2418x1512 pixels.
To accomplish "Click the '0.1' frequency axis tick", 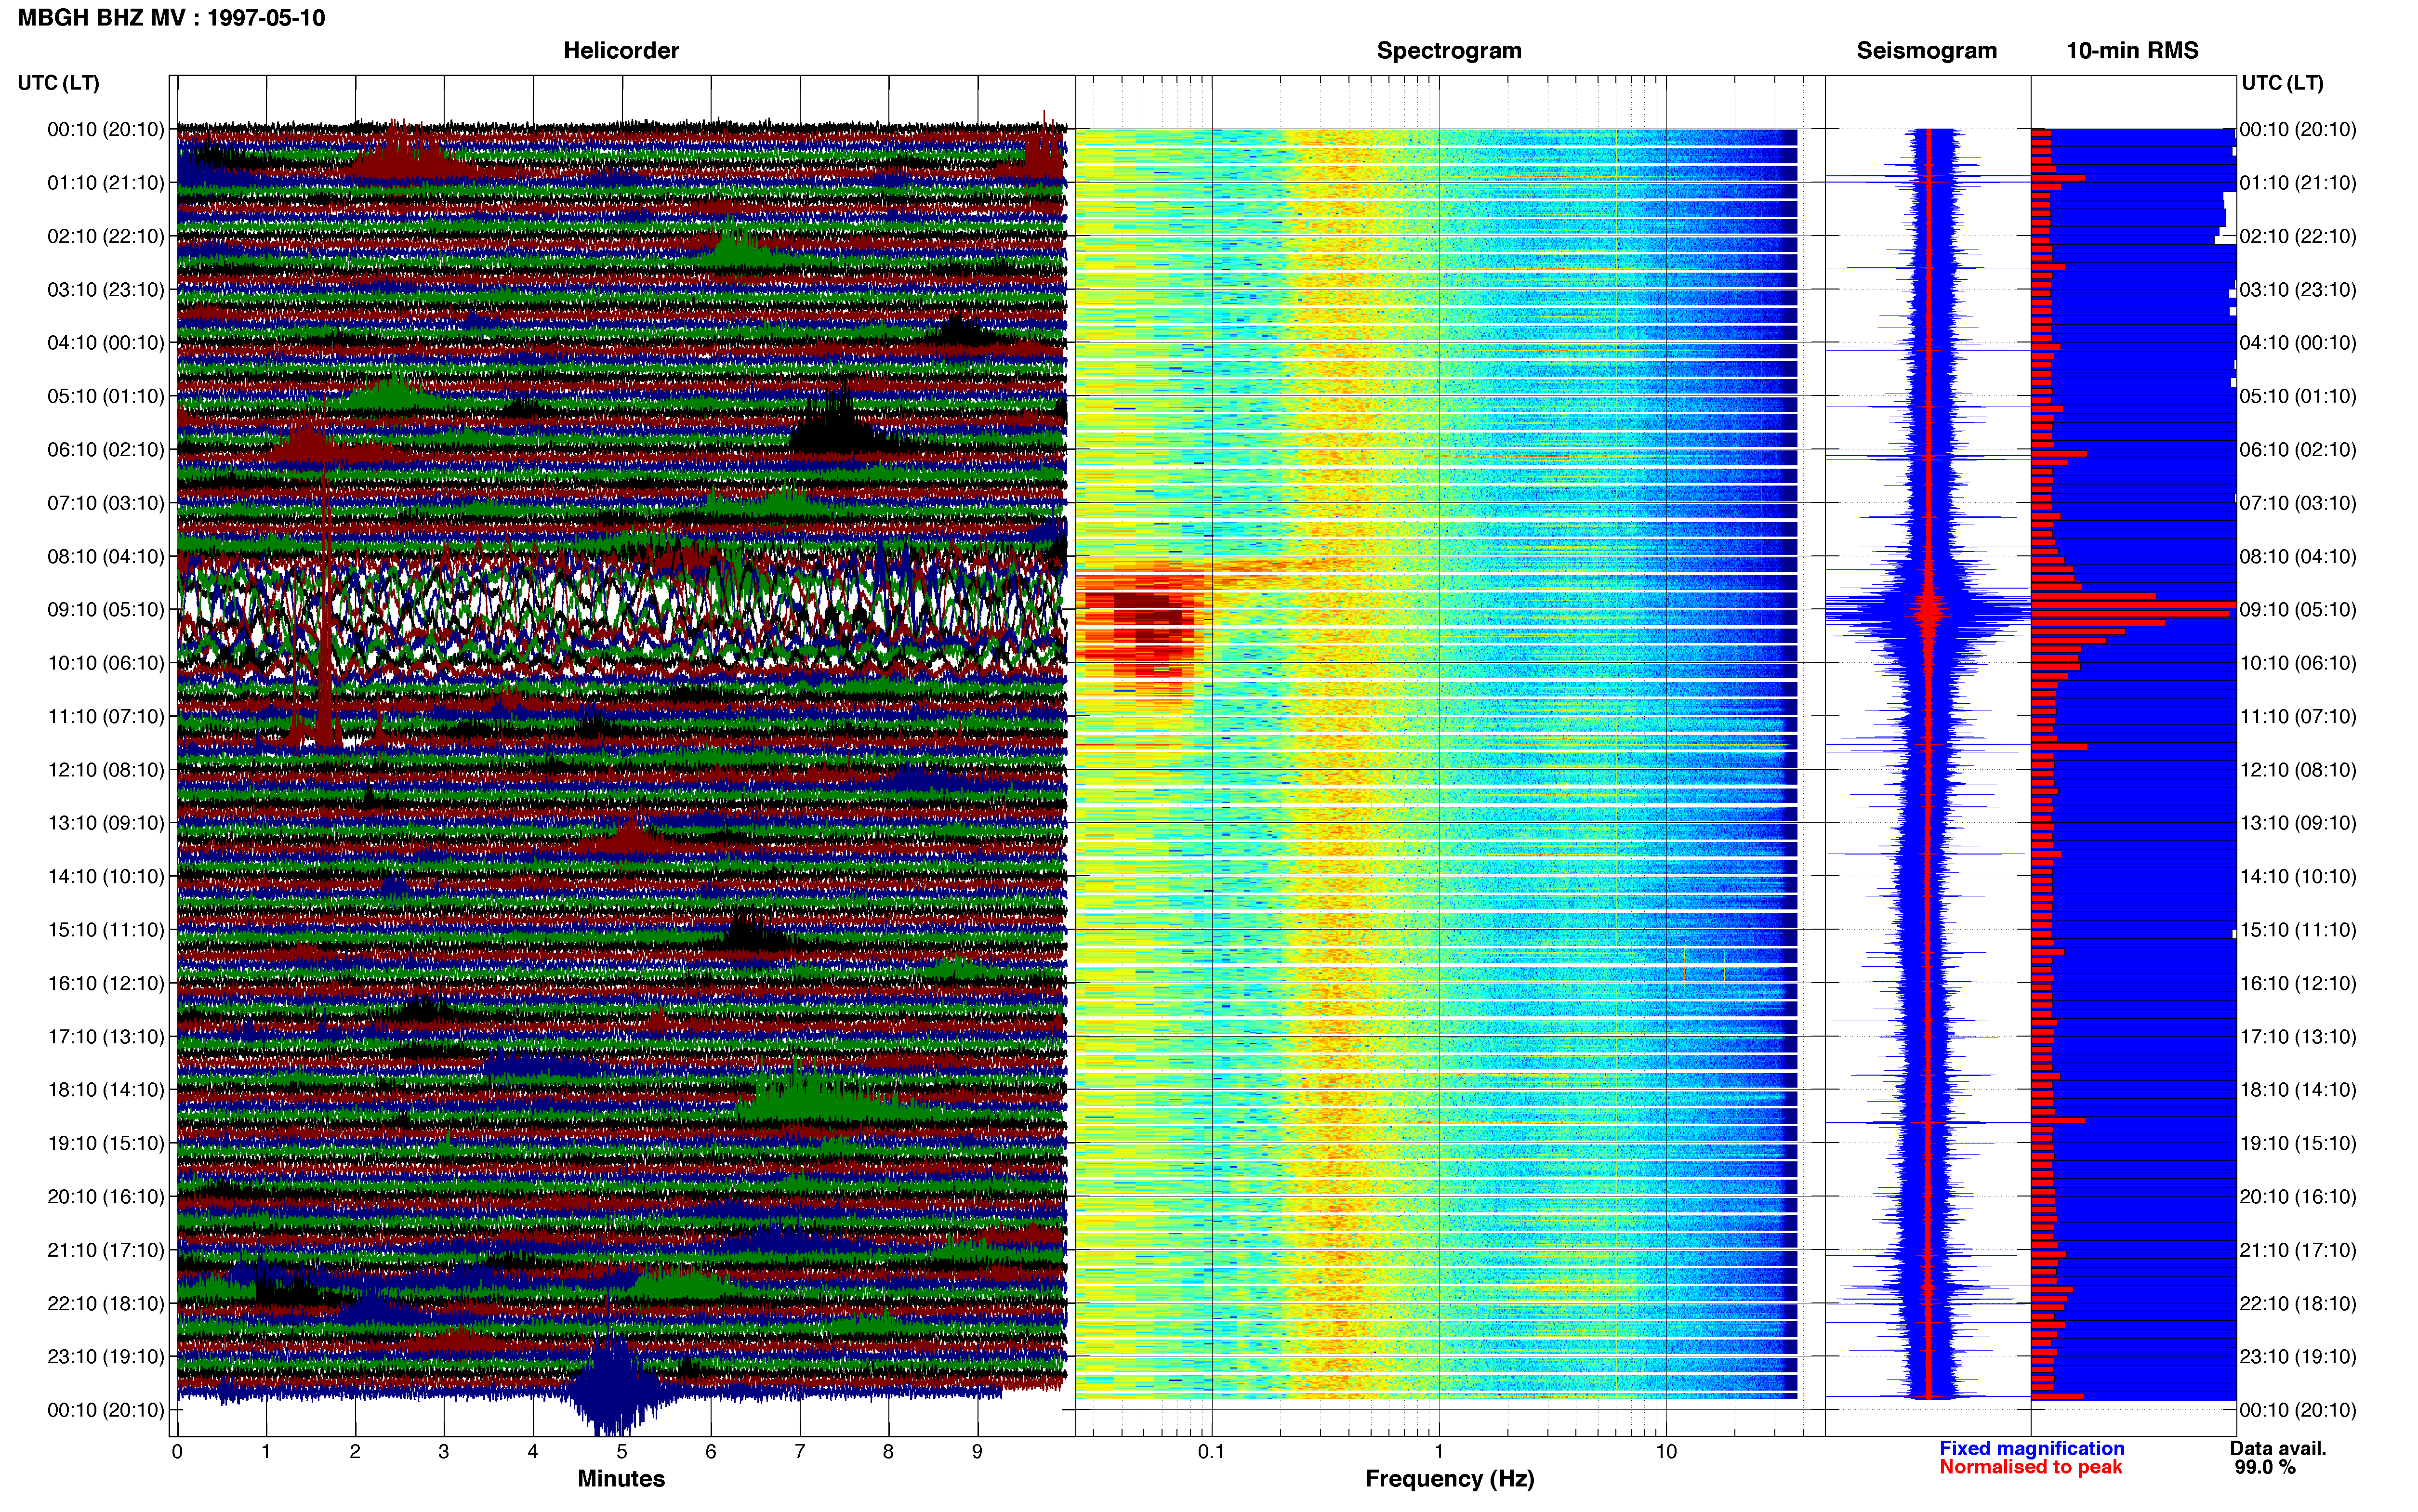I will tap(1211, 1452).
